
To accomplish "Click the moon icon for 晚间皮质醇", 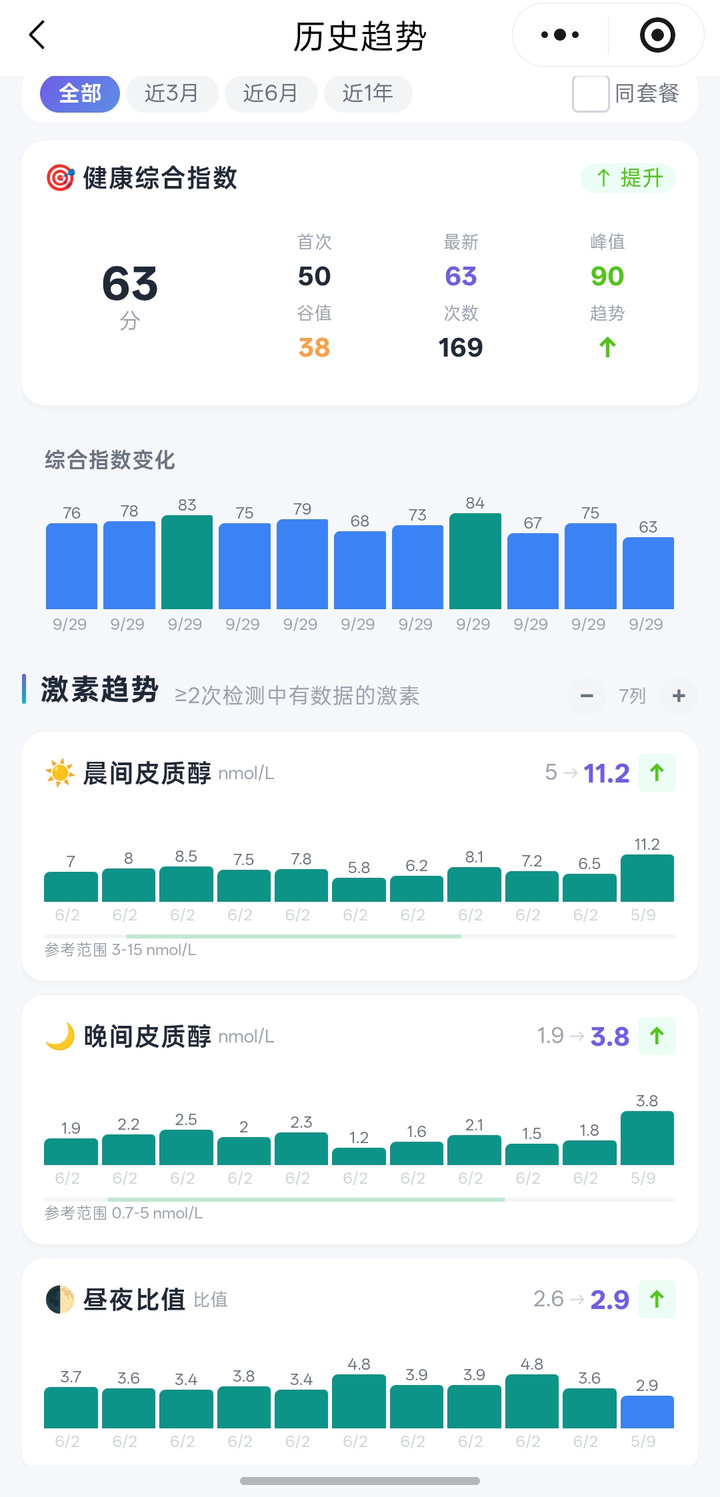I will [x=60, y=1036].
